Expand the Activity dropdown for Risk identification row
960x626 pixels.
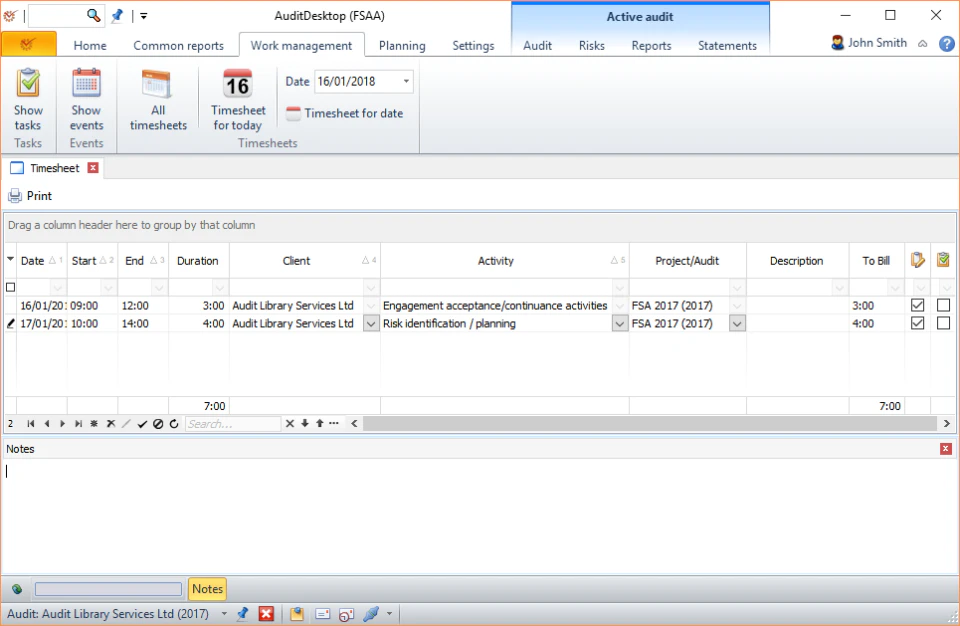coord(619,323)
